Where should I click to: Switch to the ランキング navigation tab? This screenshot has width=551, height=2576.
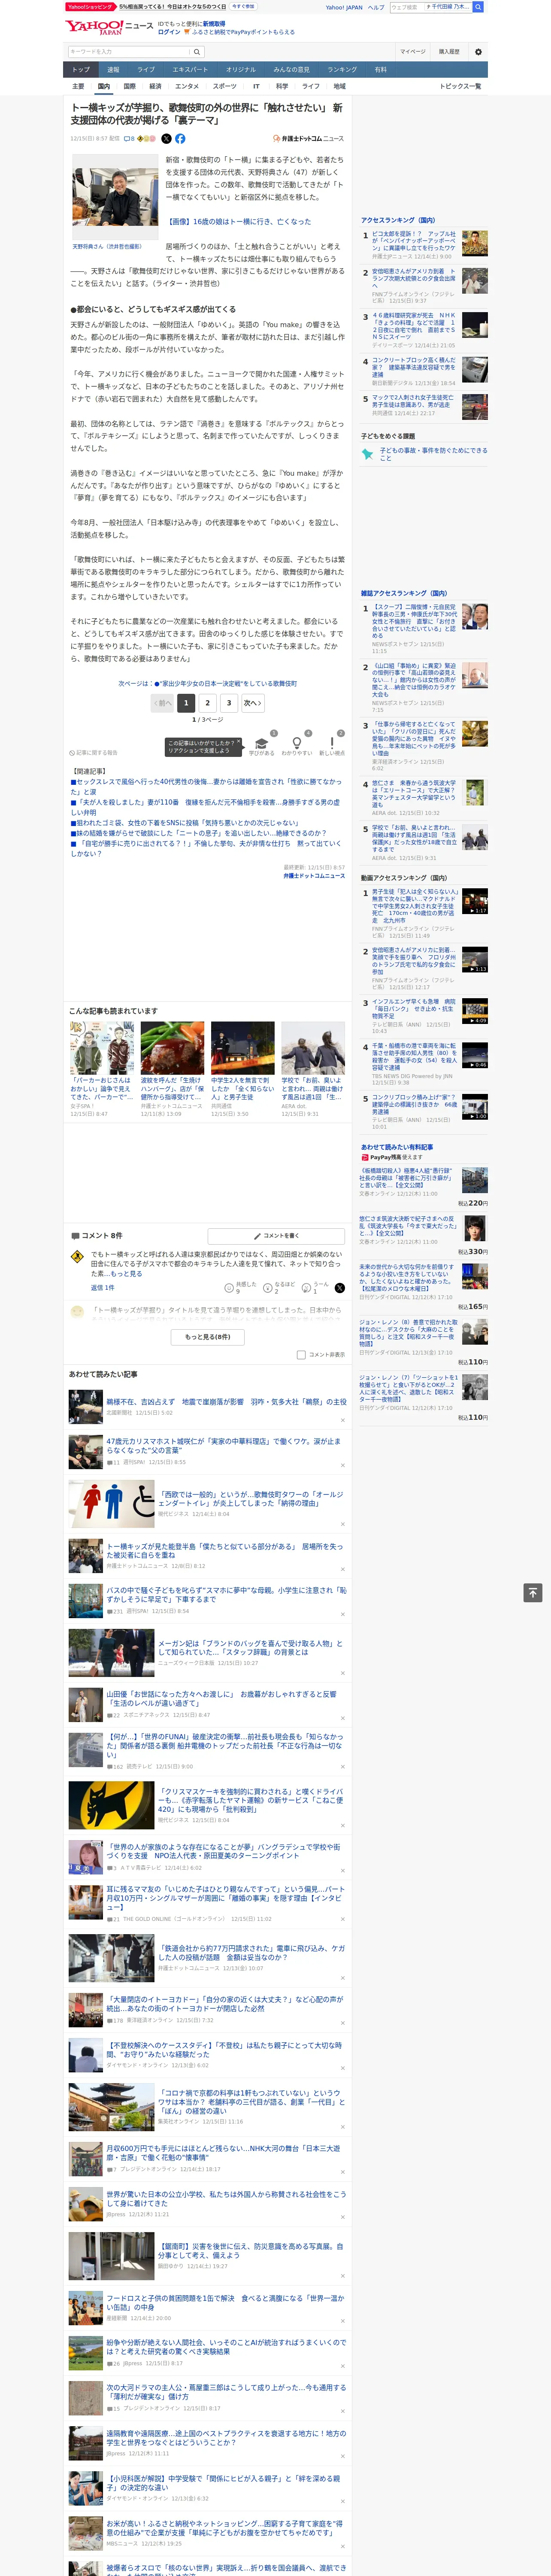click(342, 70)
